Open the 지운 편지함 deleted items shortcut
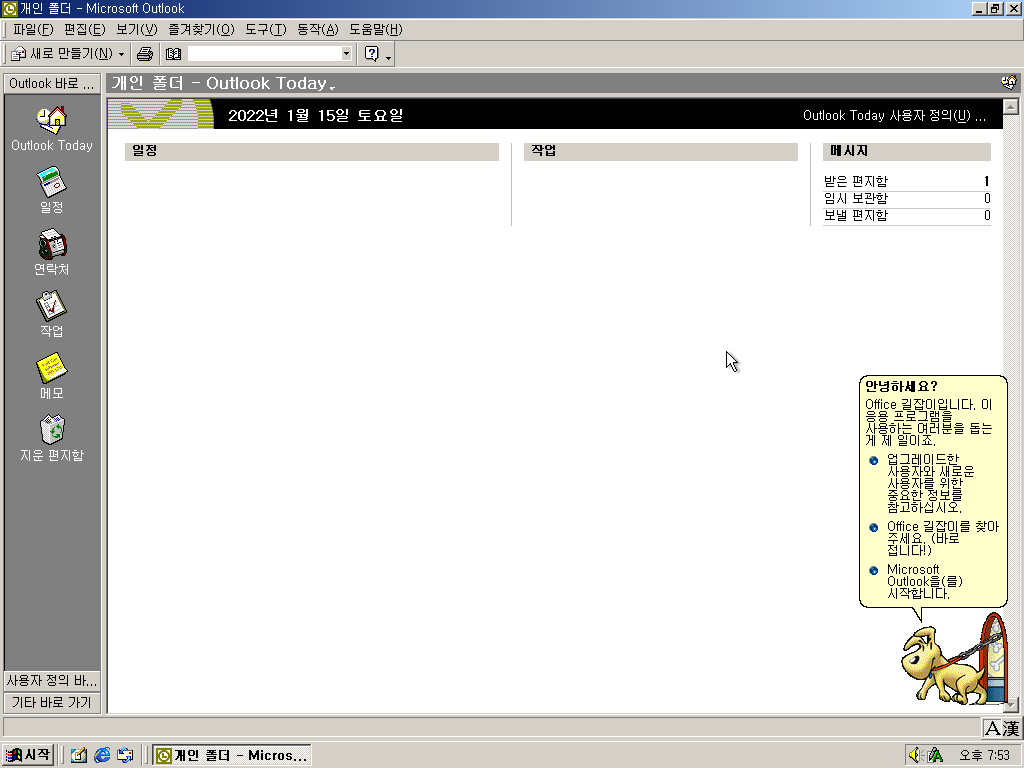This screenshot has width=1024, height=768. pyautogui.click(x=52, y=438)
